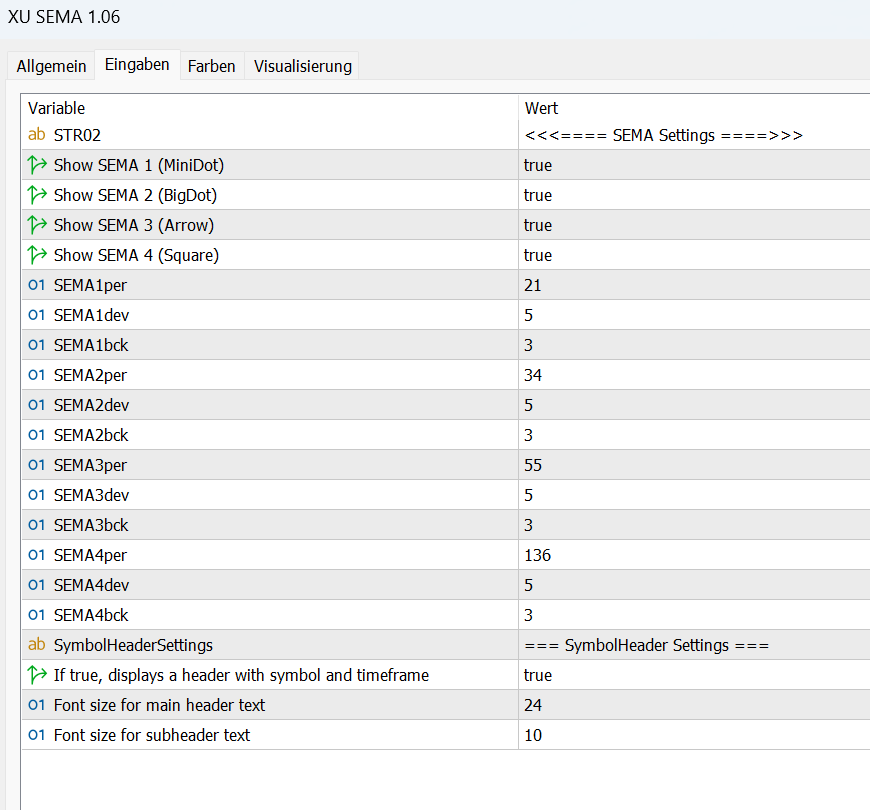Select the Eingaben tab
This screenshot has height=810, width=870.
click(137, 65)
